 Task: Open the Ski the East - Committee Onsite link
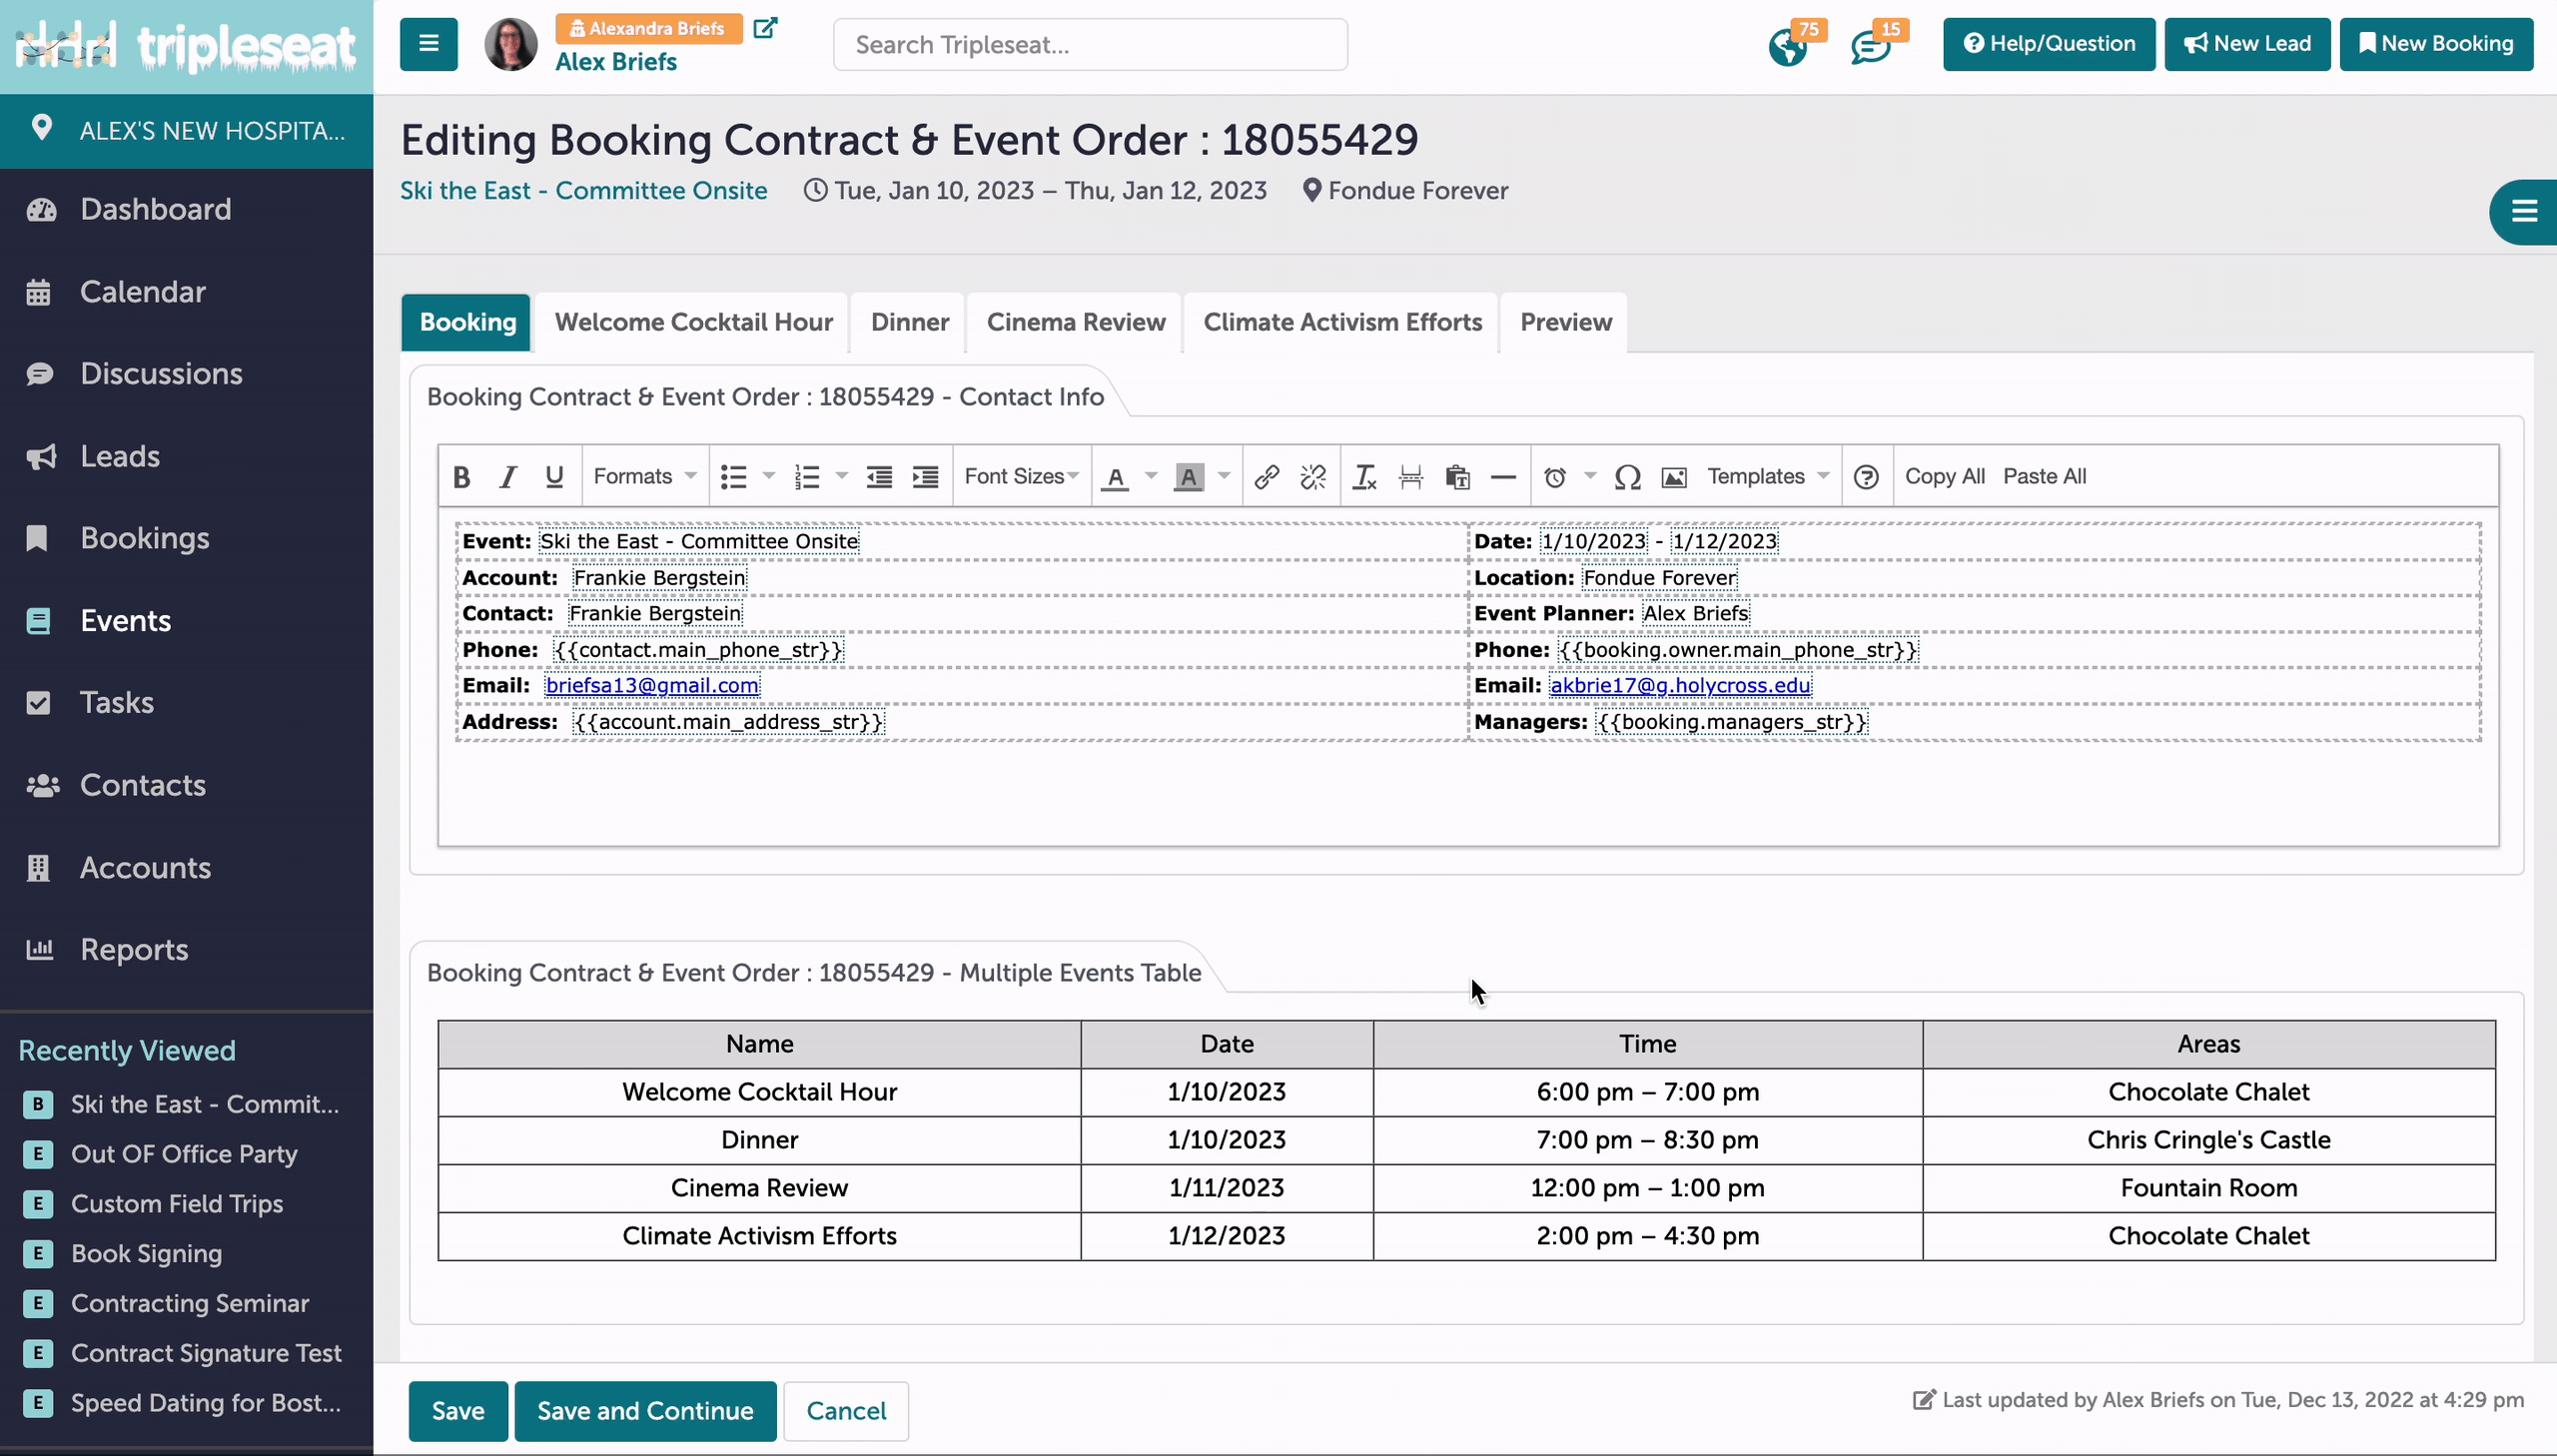(584, 190)
